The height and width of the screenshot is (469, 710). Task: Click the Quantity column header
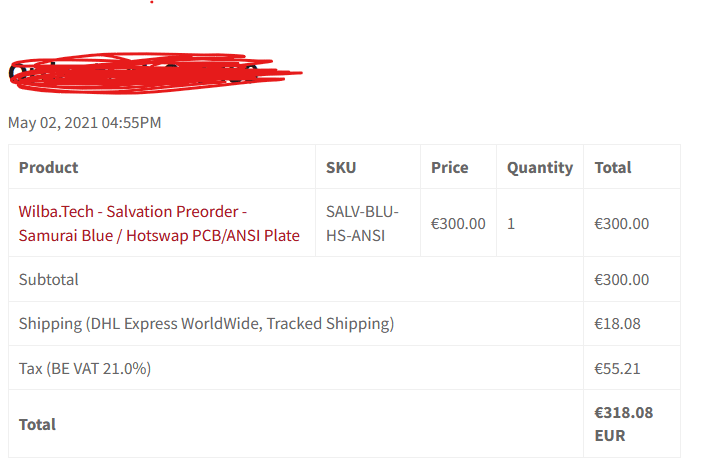click(x=540, y=168)
